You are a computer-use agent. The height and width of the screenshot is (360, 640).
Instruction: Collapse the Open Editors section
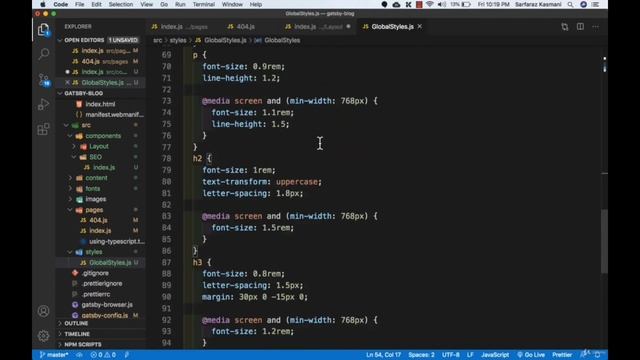pyautogui.click(x=60, y=40)
